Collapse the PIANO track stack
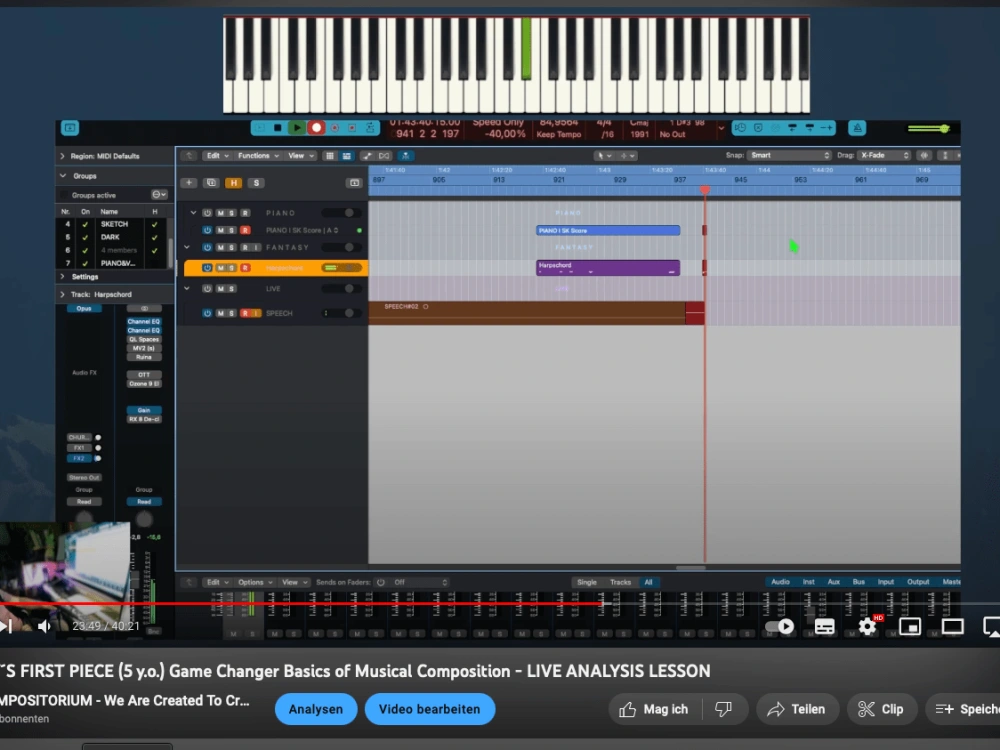The height and width of the screenshot is (750, 1000). [x=193, y=213]
